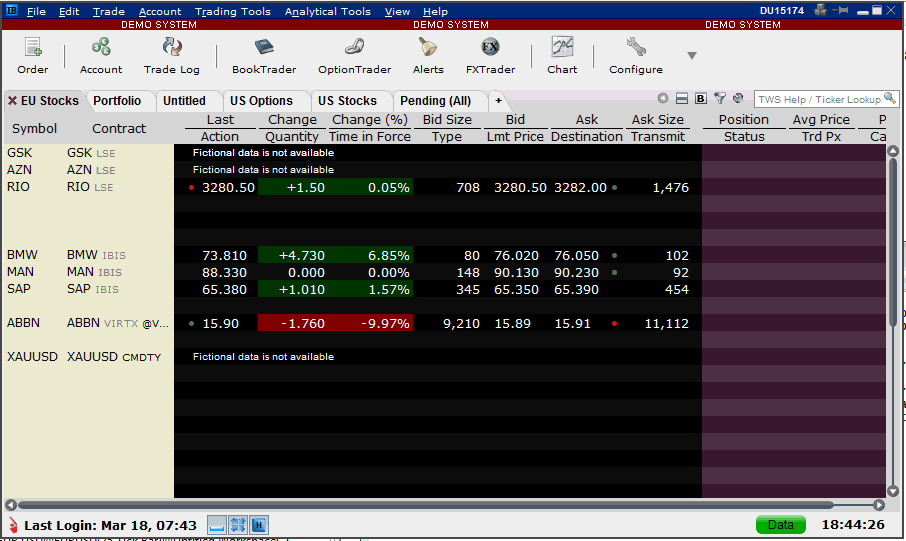Screen dimensions: 906x541
Task: Open the Help menu
Action: click(x=435, y=11)
